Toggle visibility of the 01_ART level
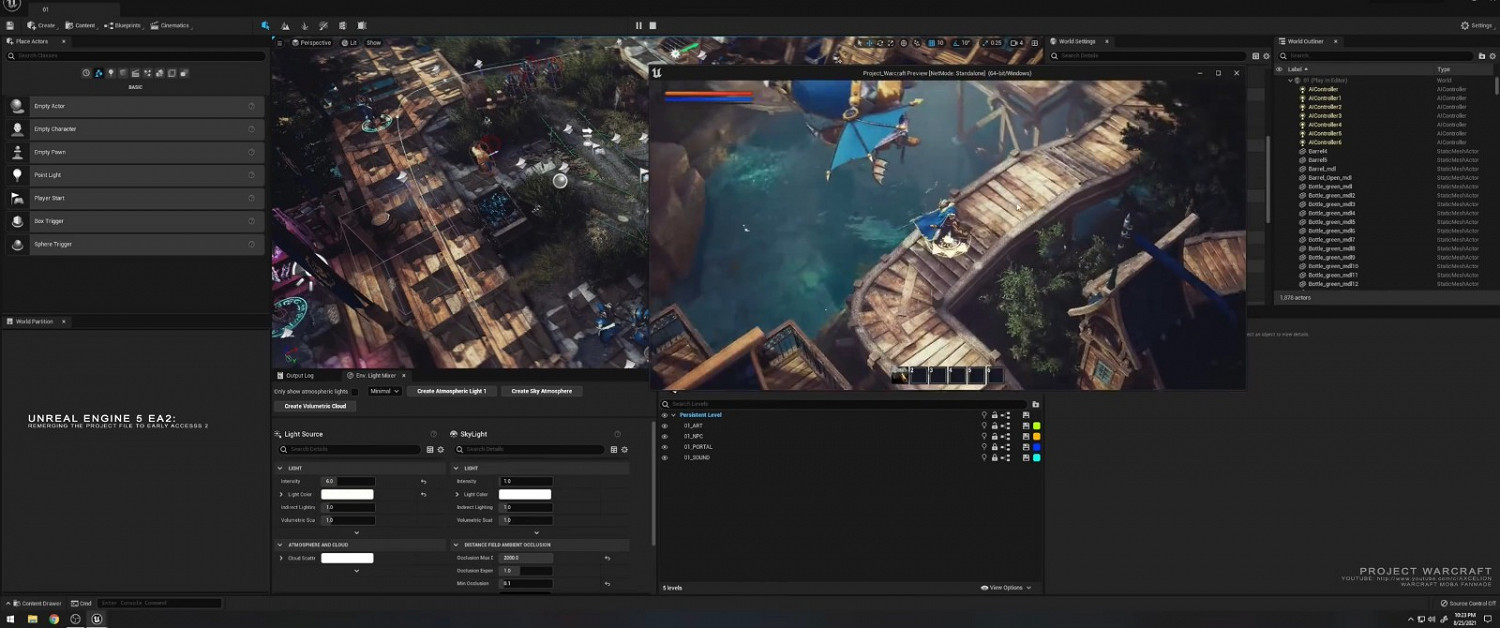 click(x=664, y=426)
